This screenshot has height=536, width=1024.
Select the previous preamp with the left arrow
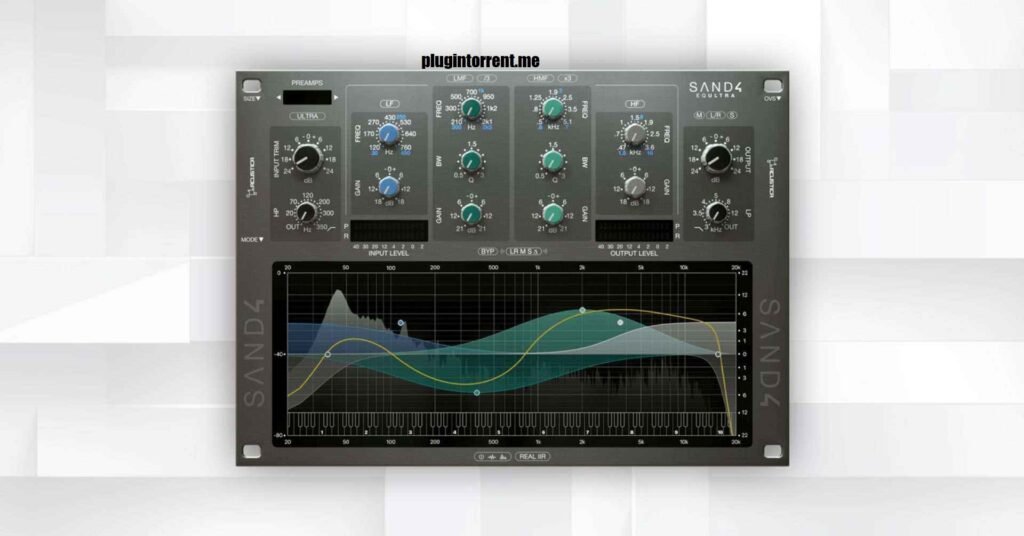coord(280,97)
